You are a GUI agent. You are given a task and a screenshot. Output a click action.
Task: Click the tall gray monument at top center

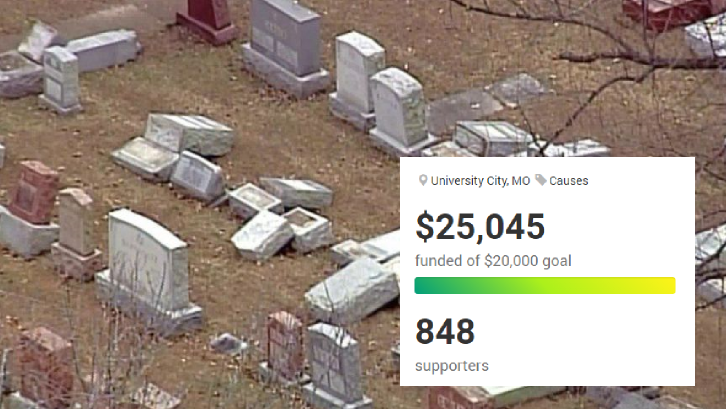[x=285, y=46]
